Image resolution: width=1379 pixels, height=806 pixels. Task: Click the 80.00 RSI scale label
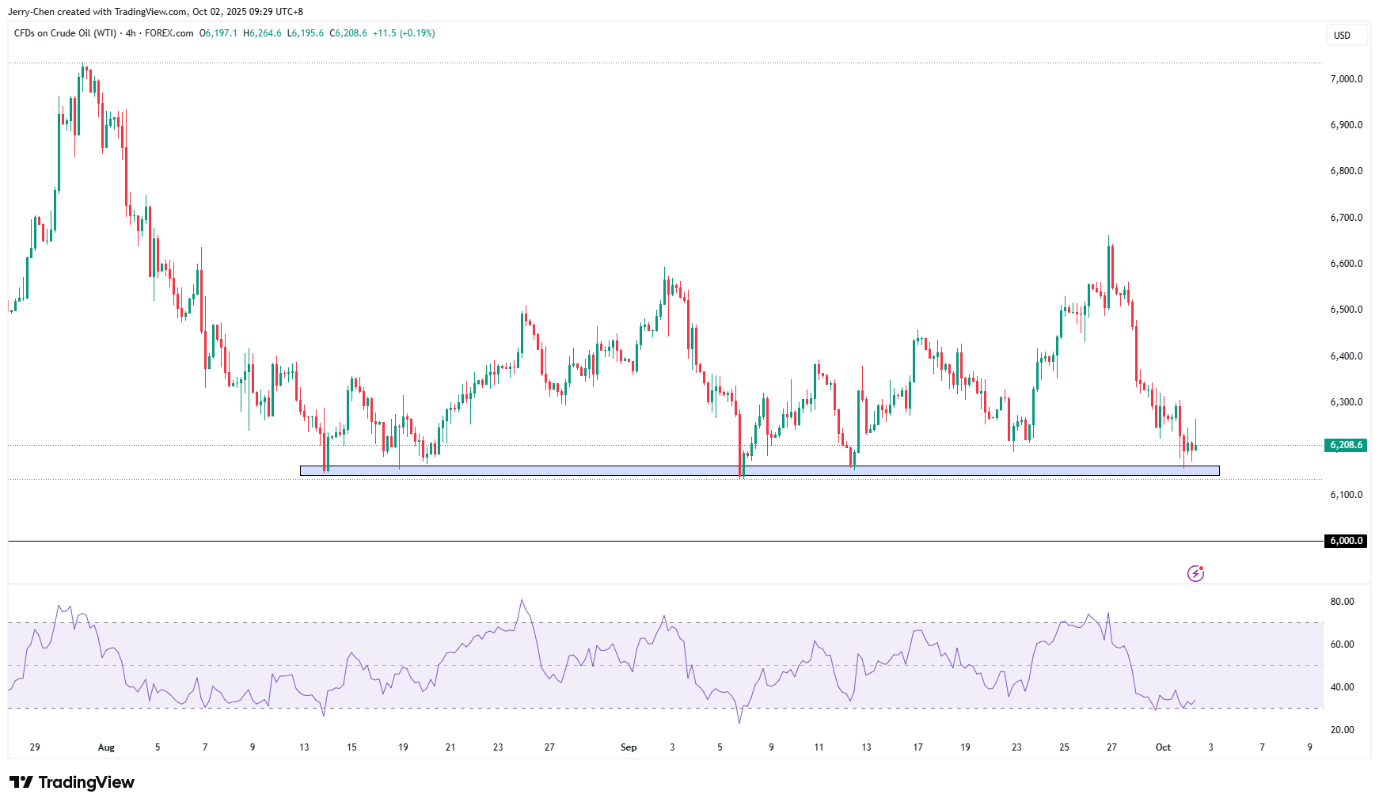click(x=1342, y=602)
